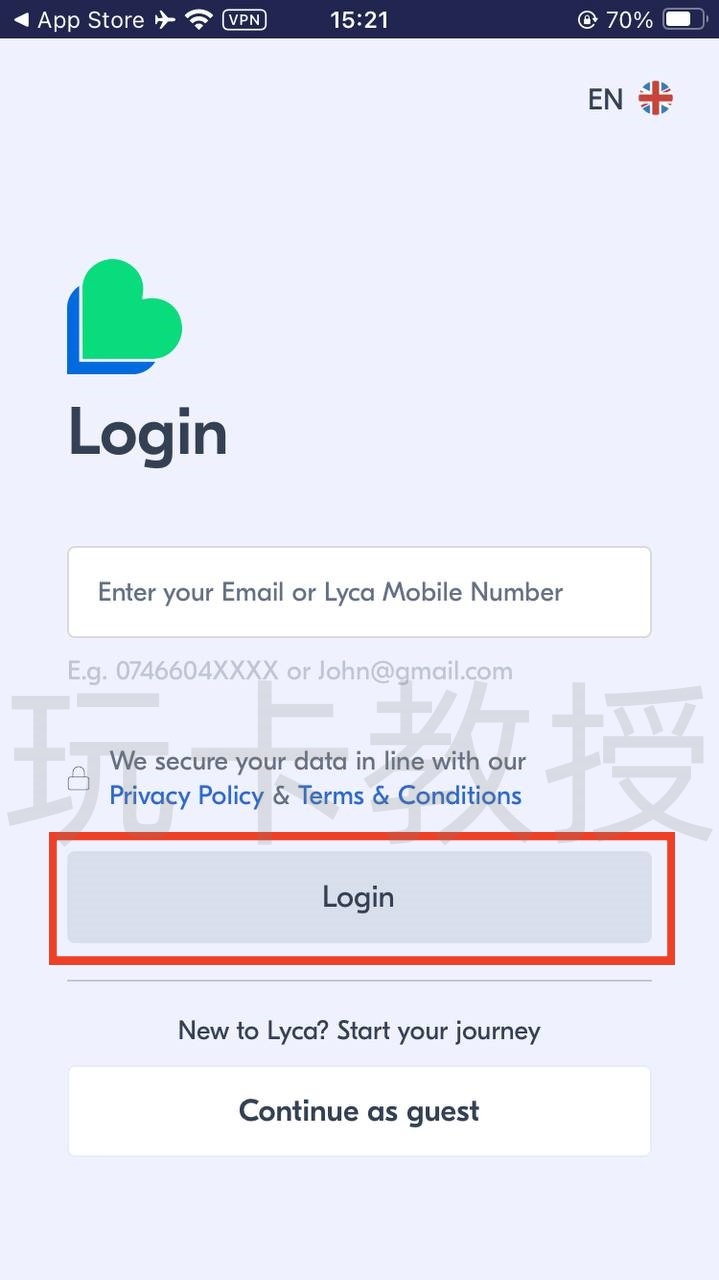
Task: Tap the battery icon in status bar
Action: (685, 19)
